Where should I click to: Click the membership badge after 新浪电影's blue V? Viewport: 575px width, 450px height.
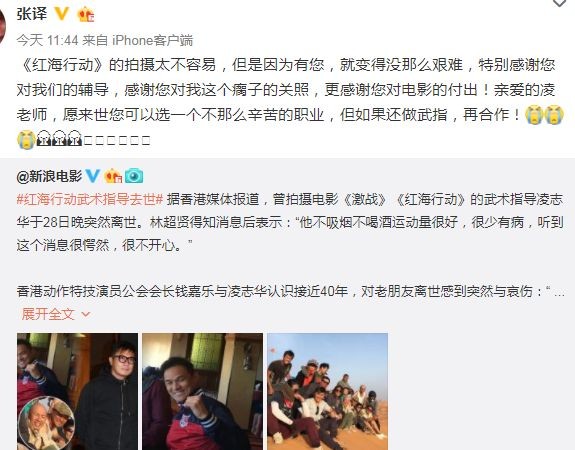113,176
